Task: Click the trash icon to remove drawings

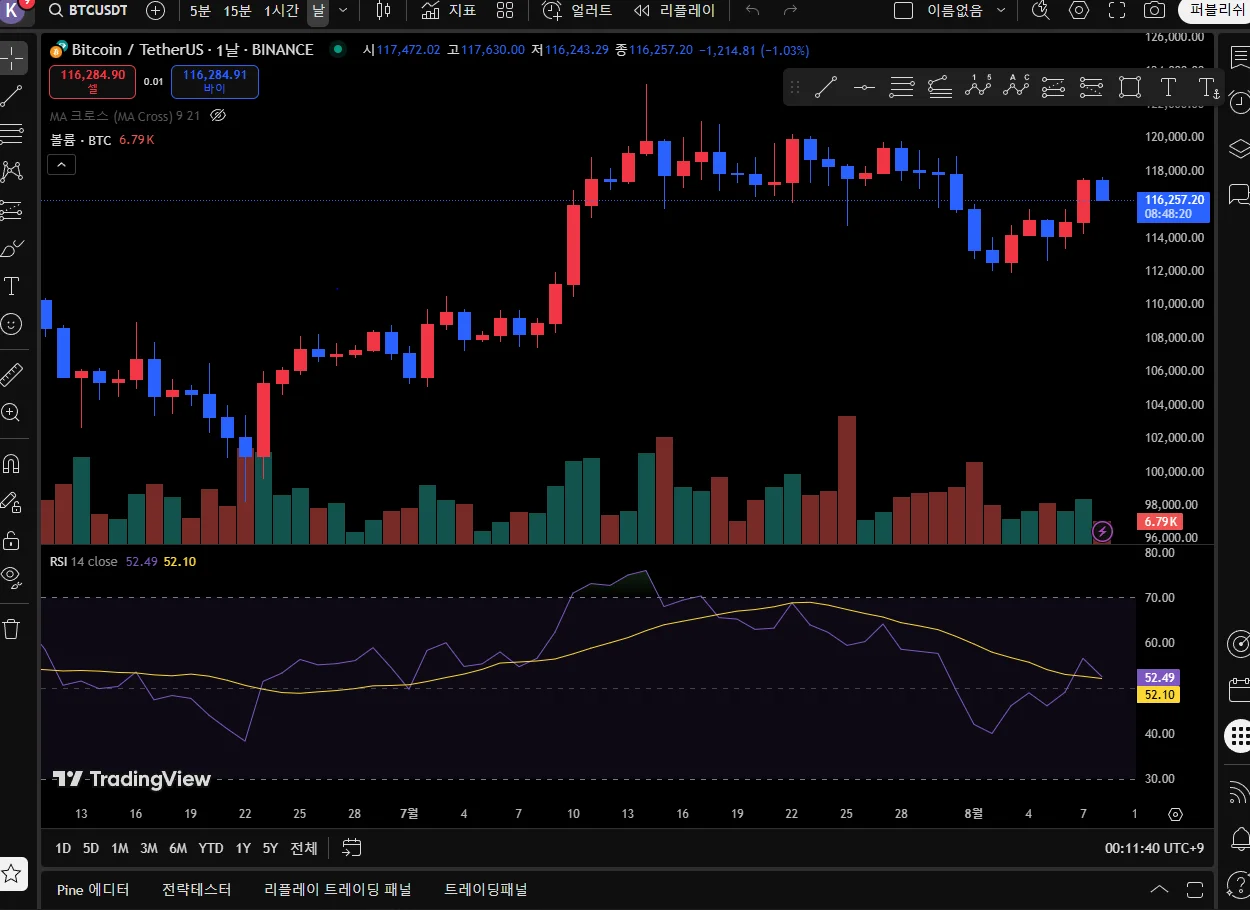Action: [x=12, y=629]
